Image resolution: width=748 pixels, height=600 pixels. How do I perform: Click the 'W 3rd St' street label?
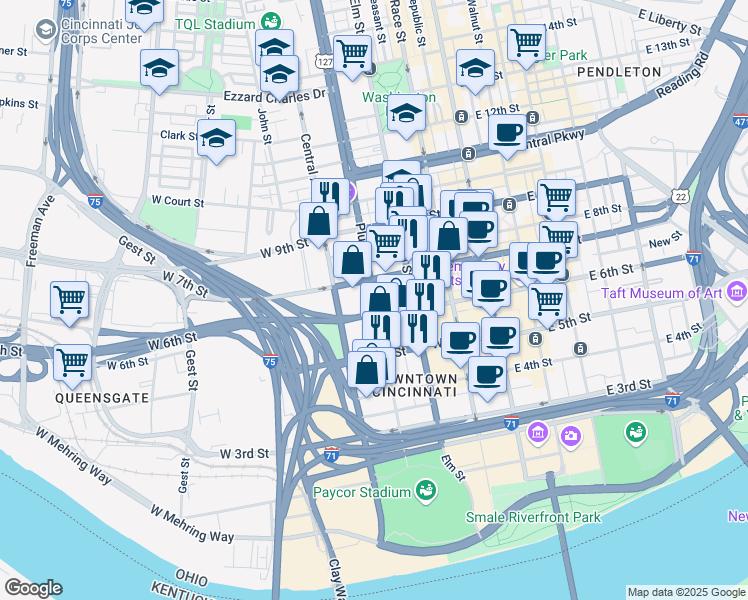click(x=244, y=453)
